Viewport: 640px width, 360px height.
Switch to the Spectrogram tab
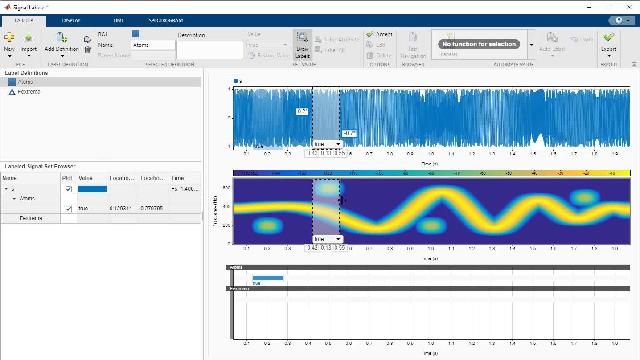point(165,20)
